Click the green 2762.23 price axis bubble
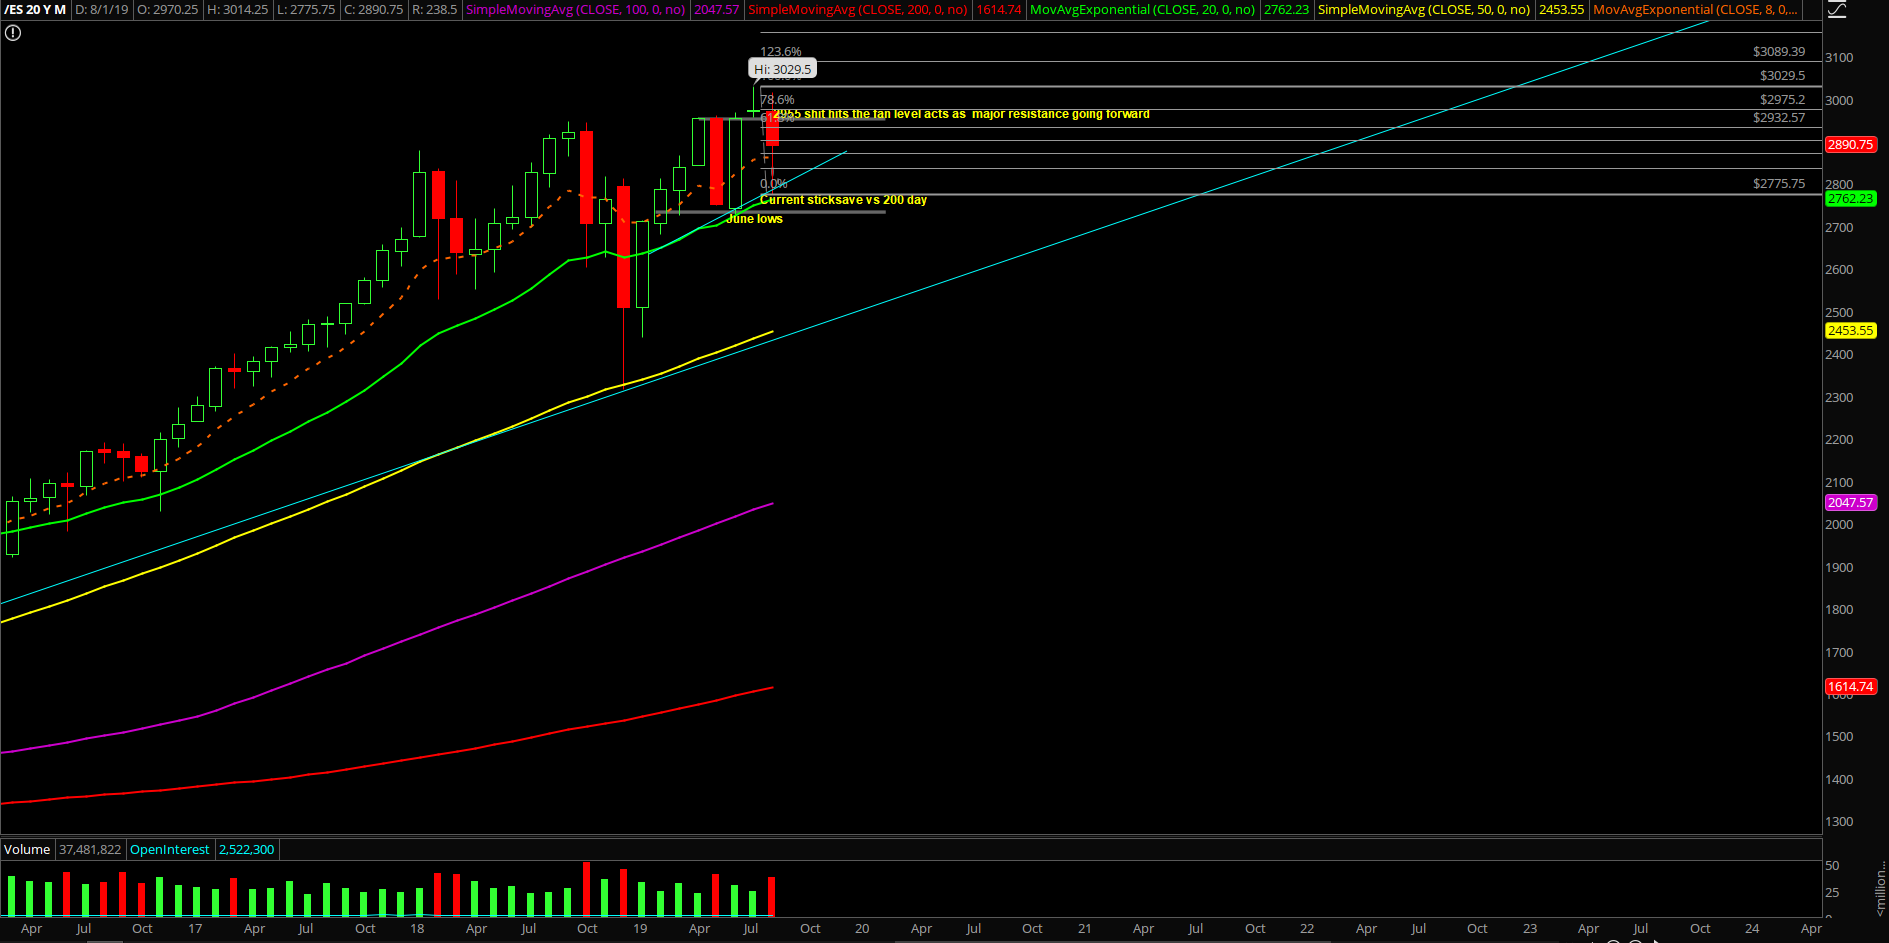The width and height of the screenshot is (1889, 943). pos(1851,198)
